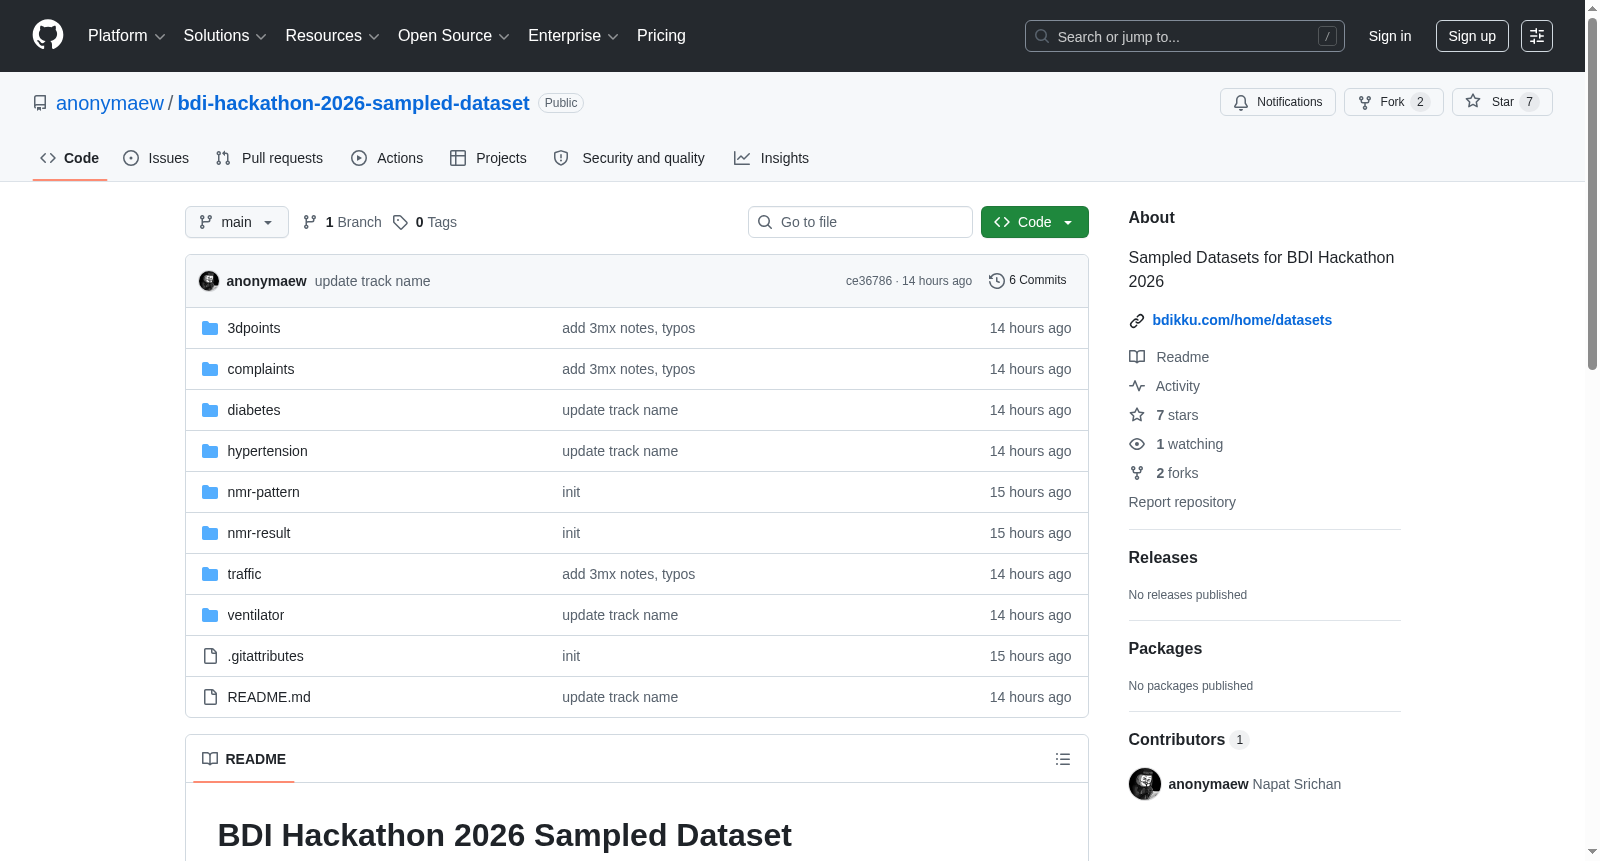Open the .gitattributes file
The height and width of the screenshot is (861, 1600).
(x=265, y=656)
